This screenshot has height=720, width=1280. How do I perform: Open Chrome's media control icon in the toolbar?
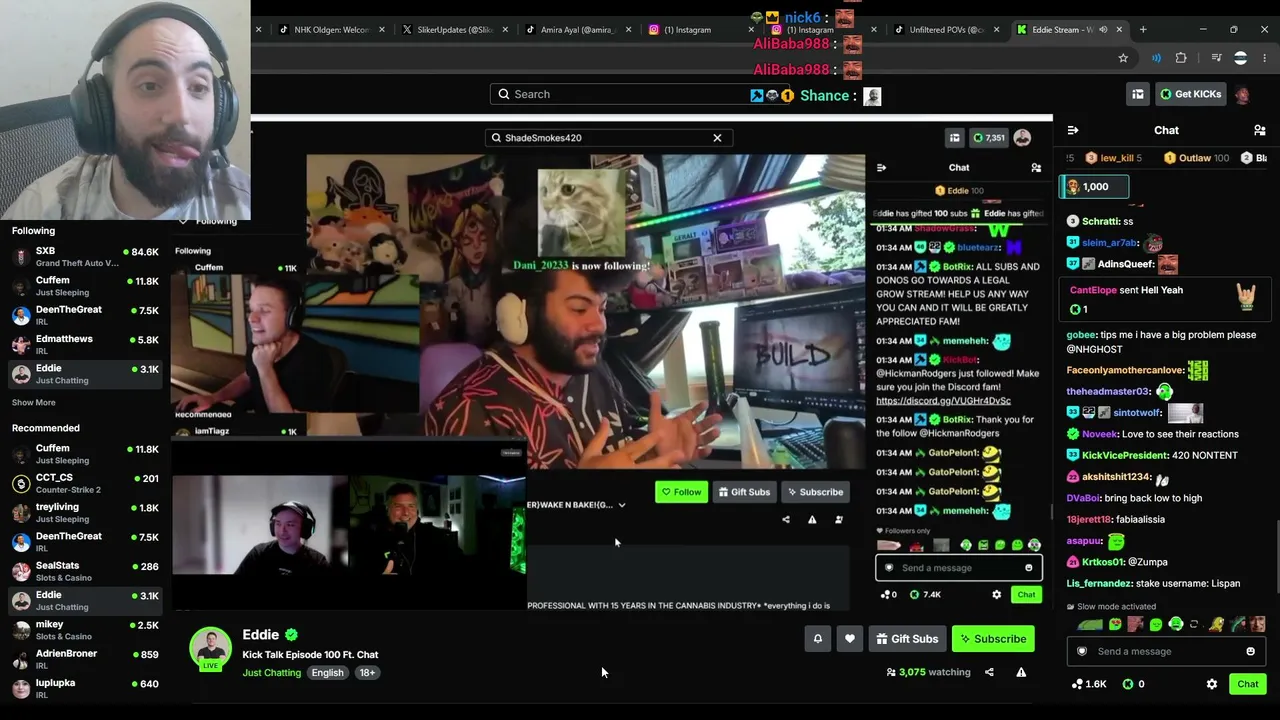[1216, 58]
